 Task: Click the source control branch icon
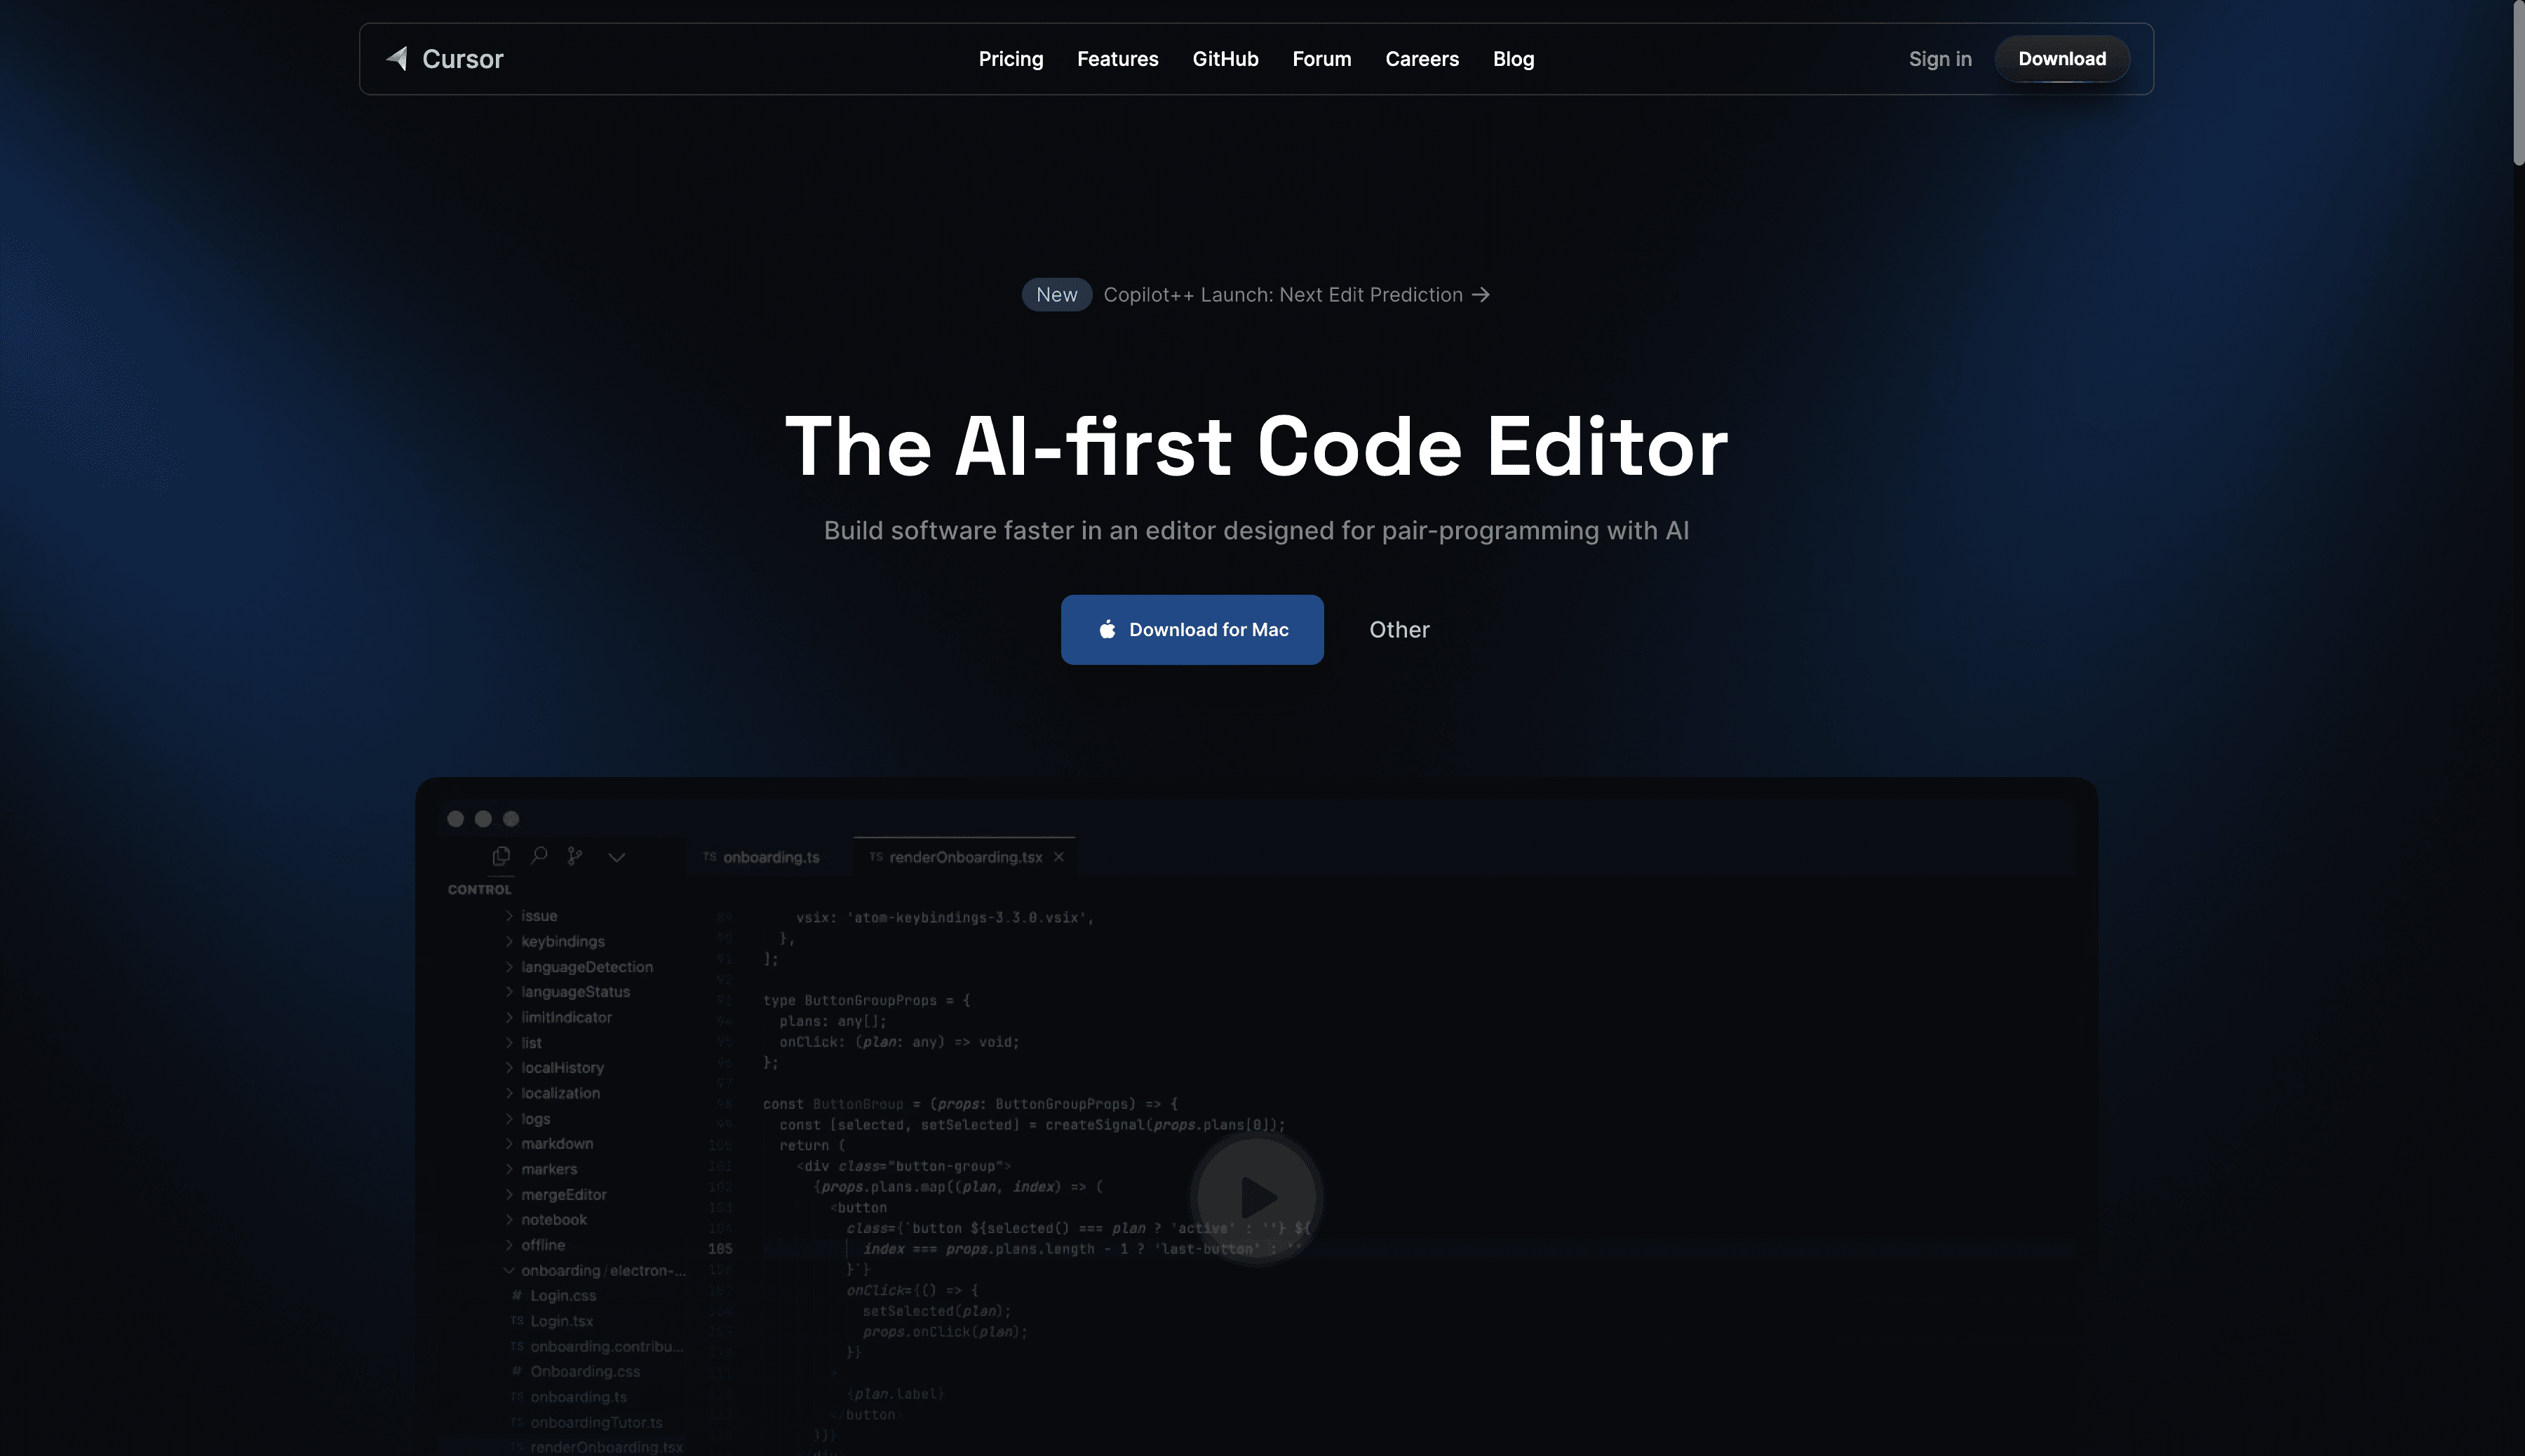click(575, 856)
